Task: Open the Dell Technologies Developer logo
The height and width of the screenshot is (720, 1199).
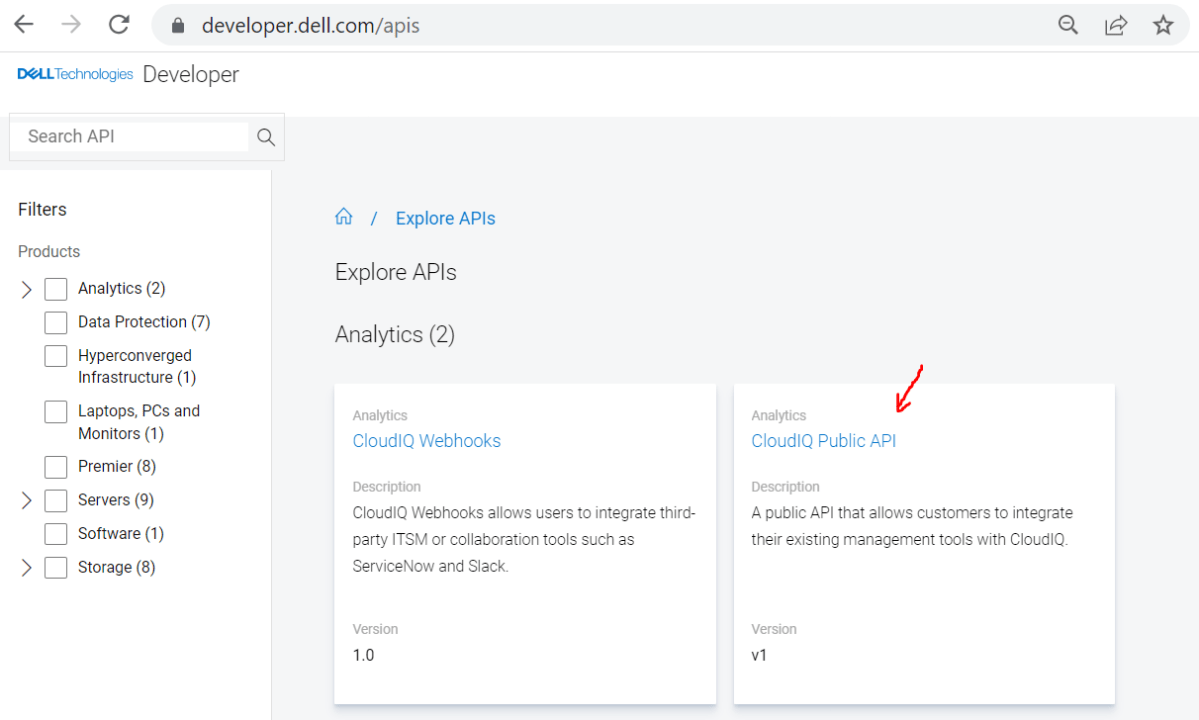Action: 128,75
